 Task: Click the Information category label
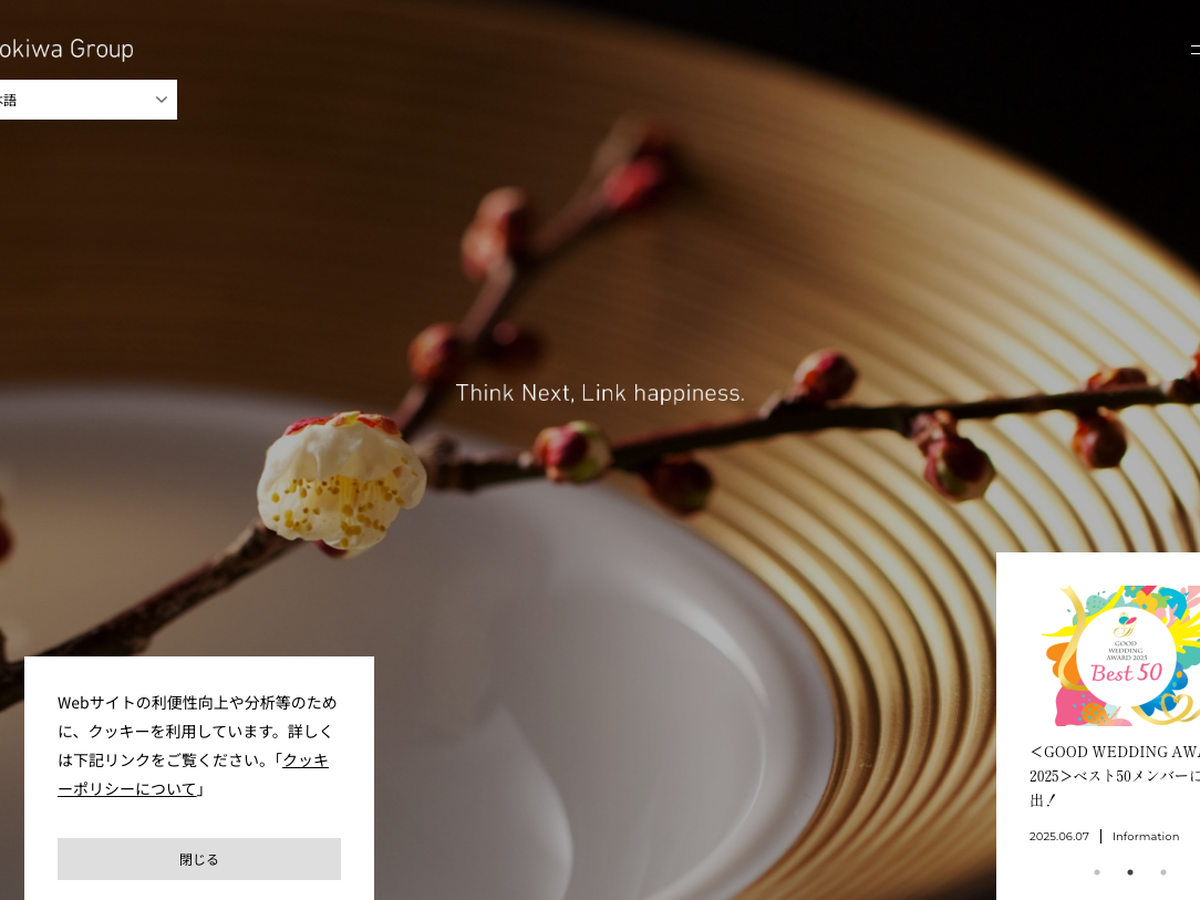tap(1146, 836)
